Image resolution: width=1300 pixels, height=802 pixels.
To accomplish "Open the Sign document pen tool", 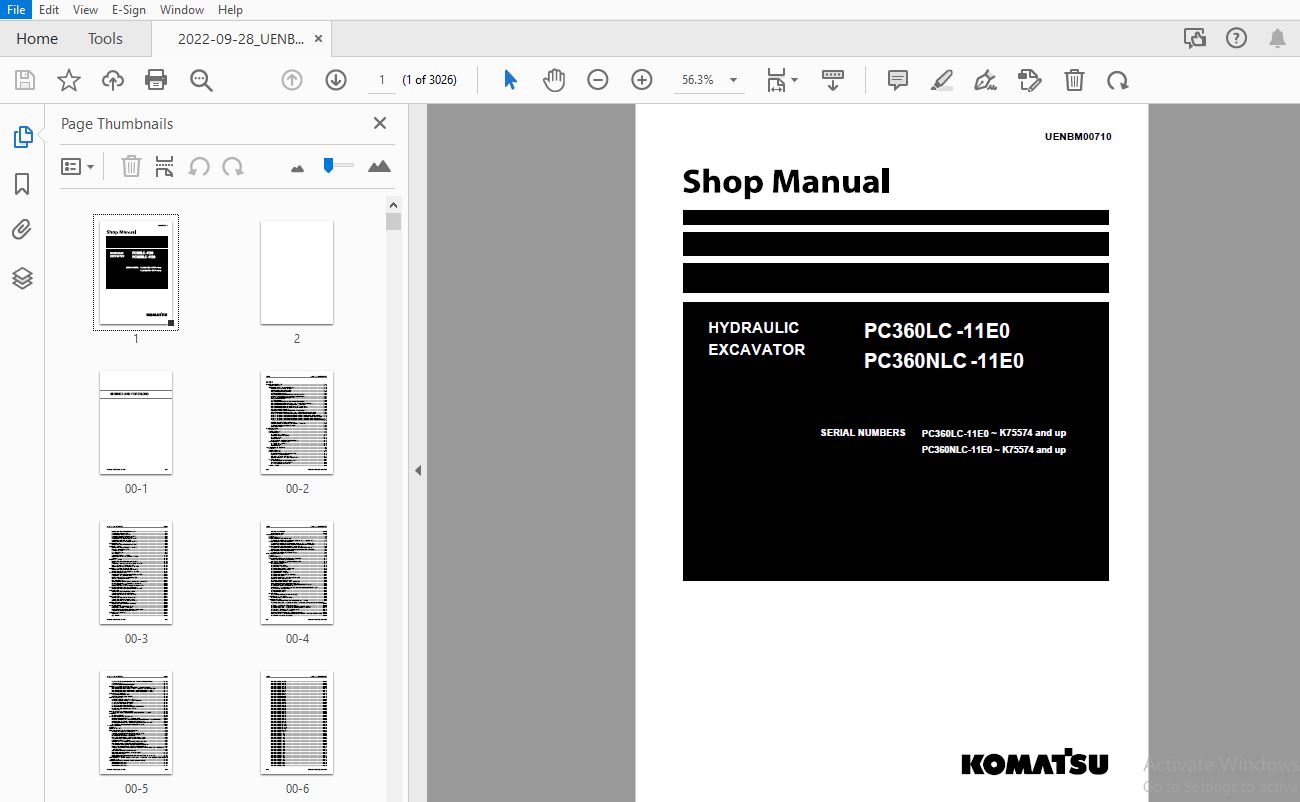I will pyautogui.click(x=986, y=80).
